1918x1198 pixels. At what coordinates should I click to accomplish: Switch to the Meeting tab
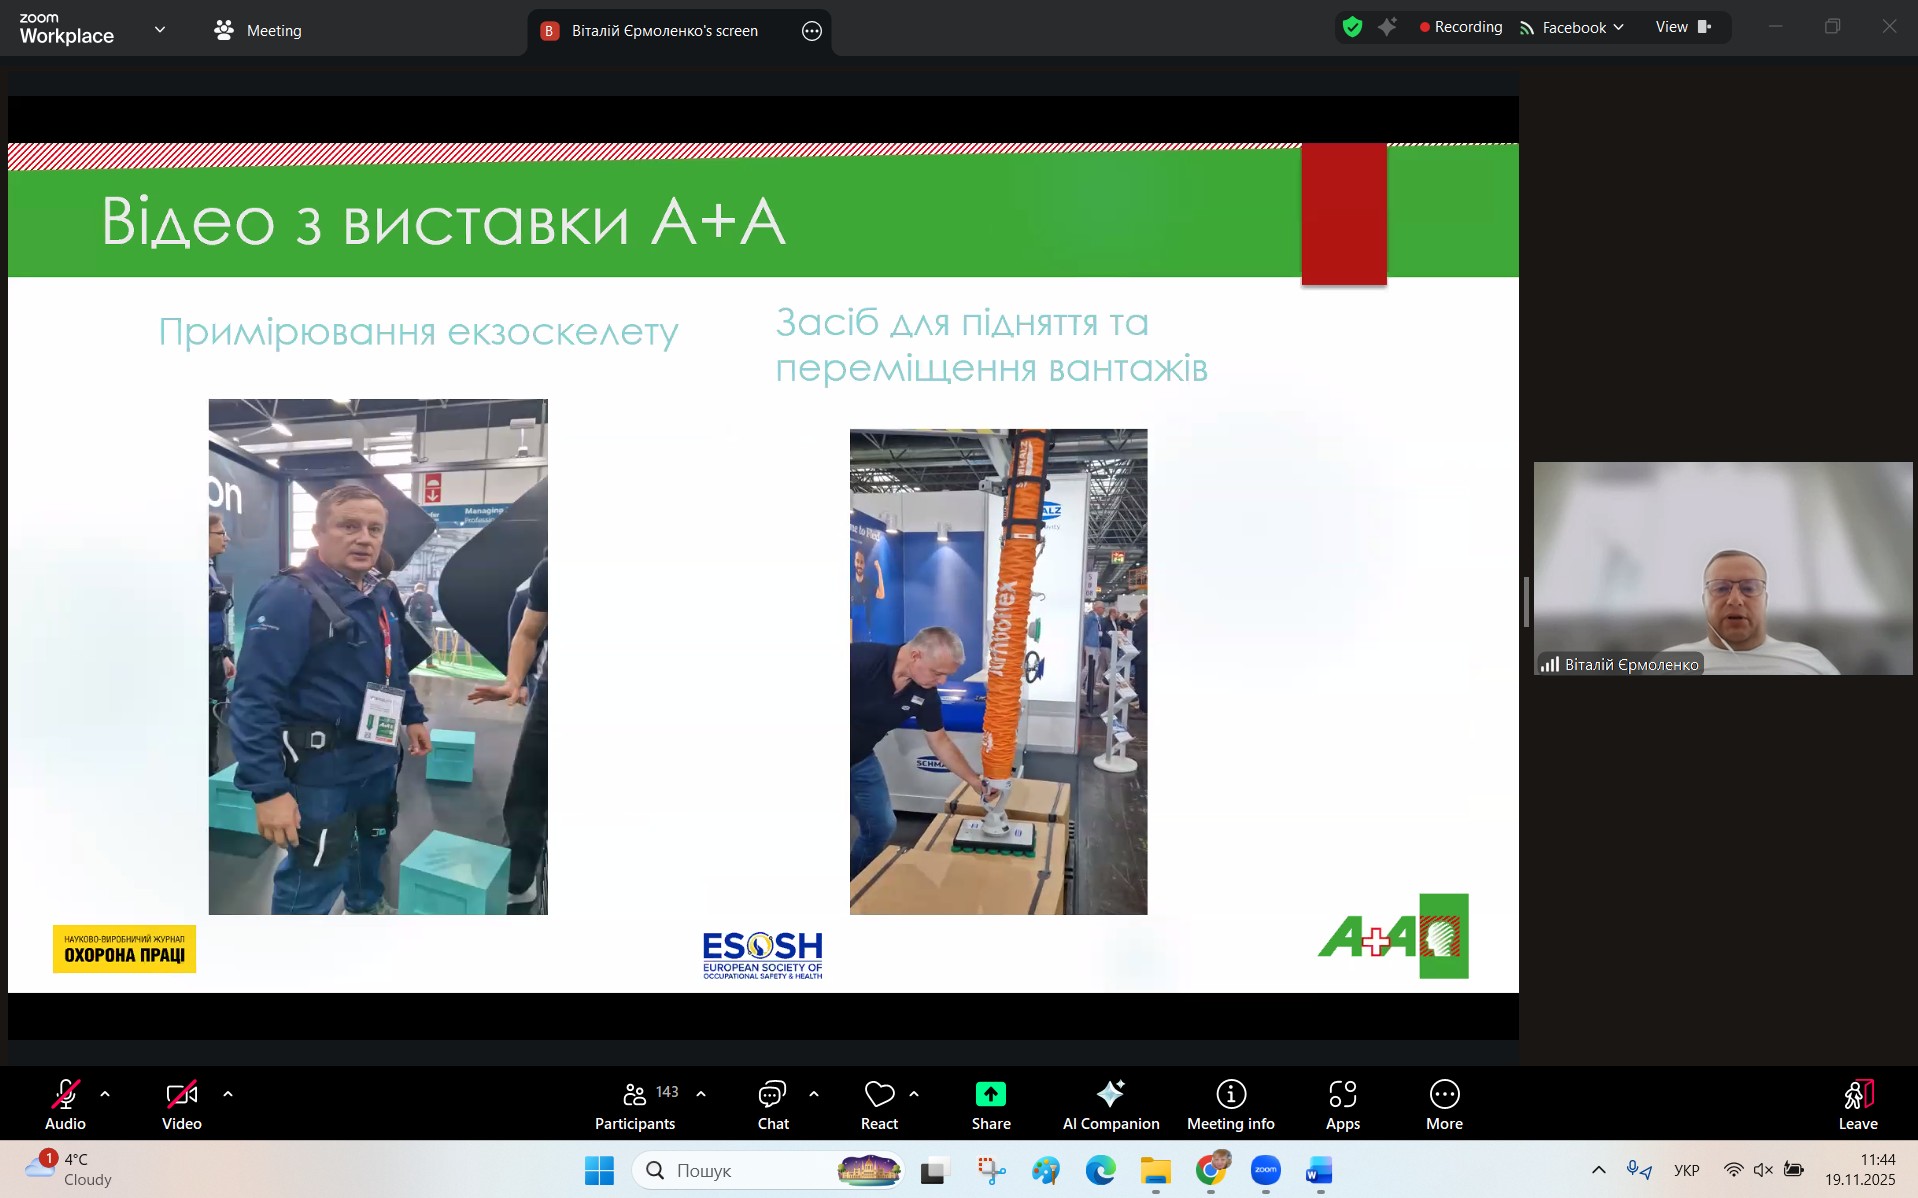point(258,31)
